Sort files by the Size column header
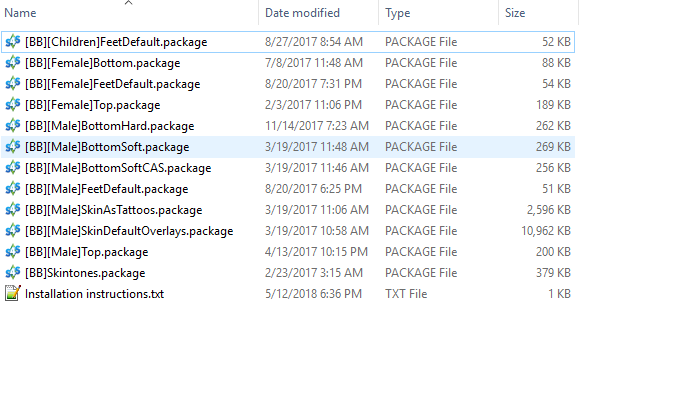674x413 pixels. click(x=515, y=13)
